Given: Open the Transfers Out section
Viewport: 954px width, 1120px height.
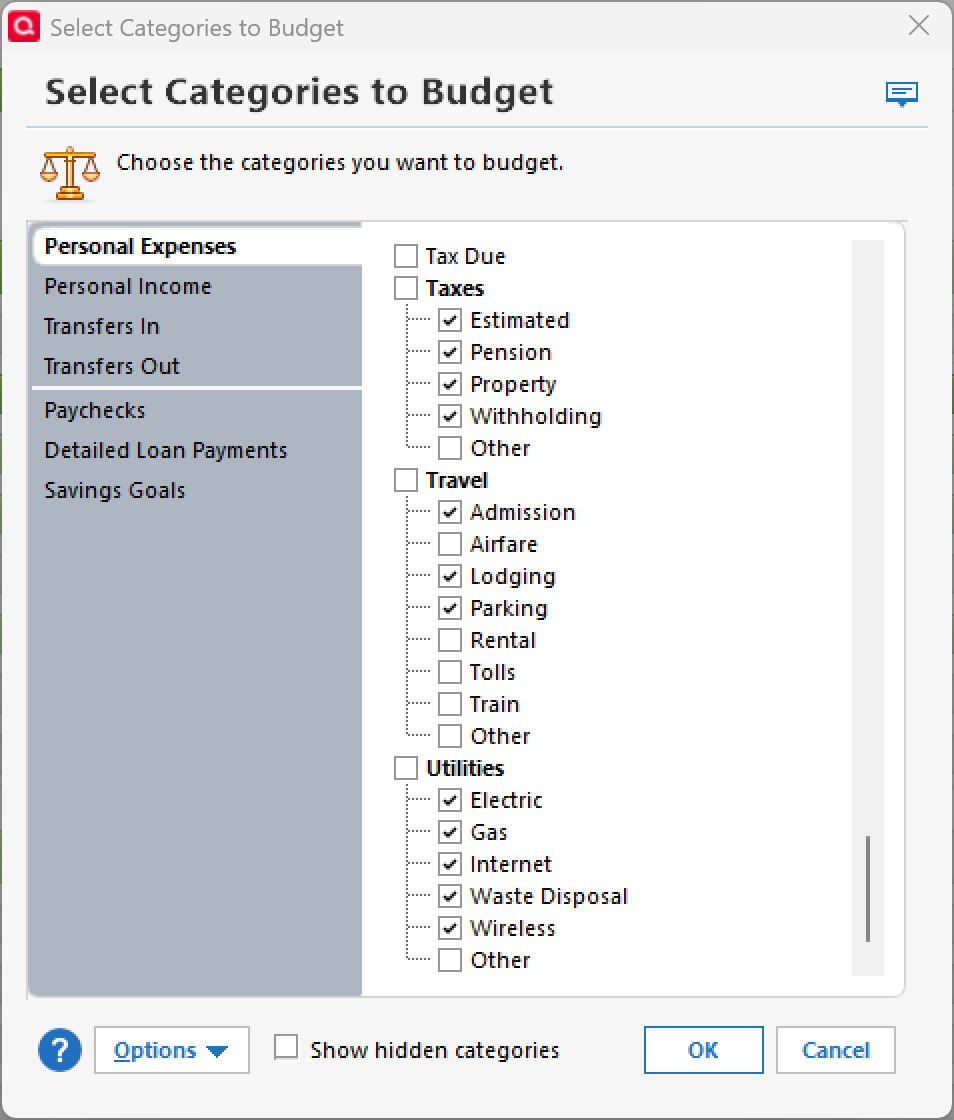Looking at the screenshot, I should coord(112,366).
